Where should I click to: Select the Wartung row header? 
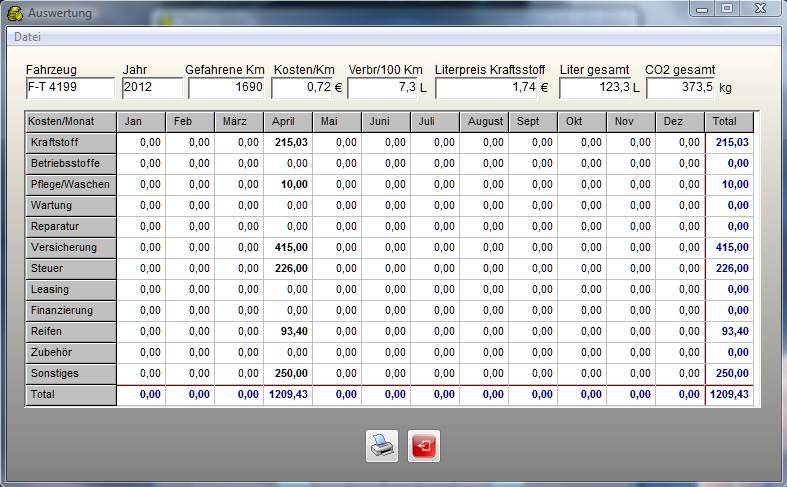click(71, 206)
